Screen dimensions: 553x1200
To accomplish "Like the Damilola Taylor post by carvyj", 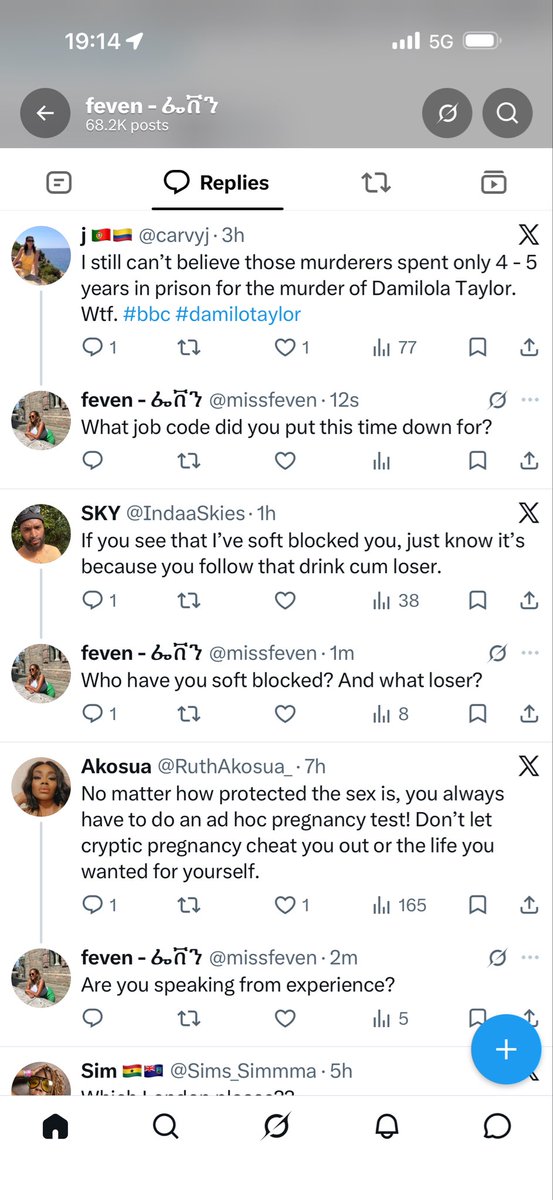I will pos(285,347).
